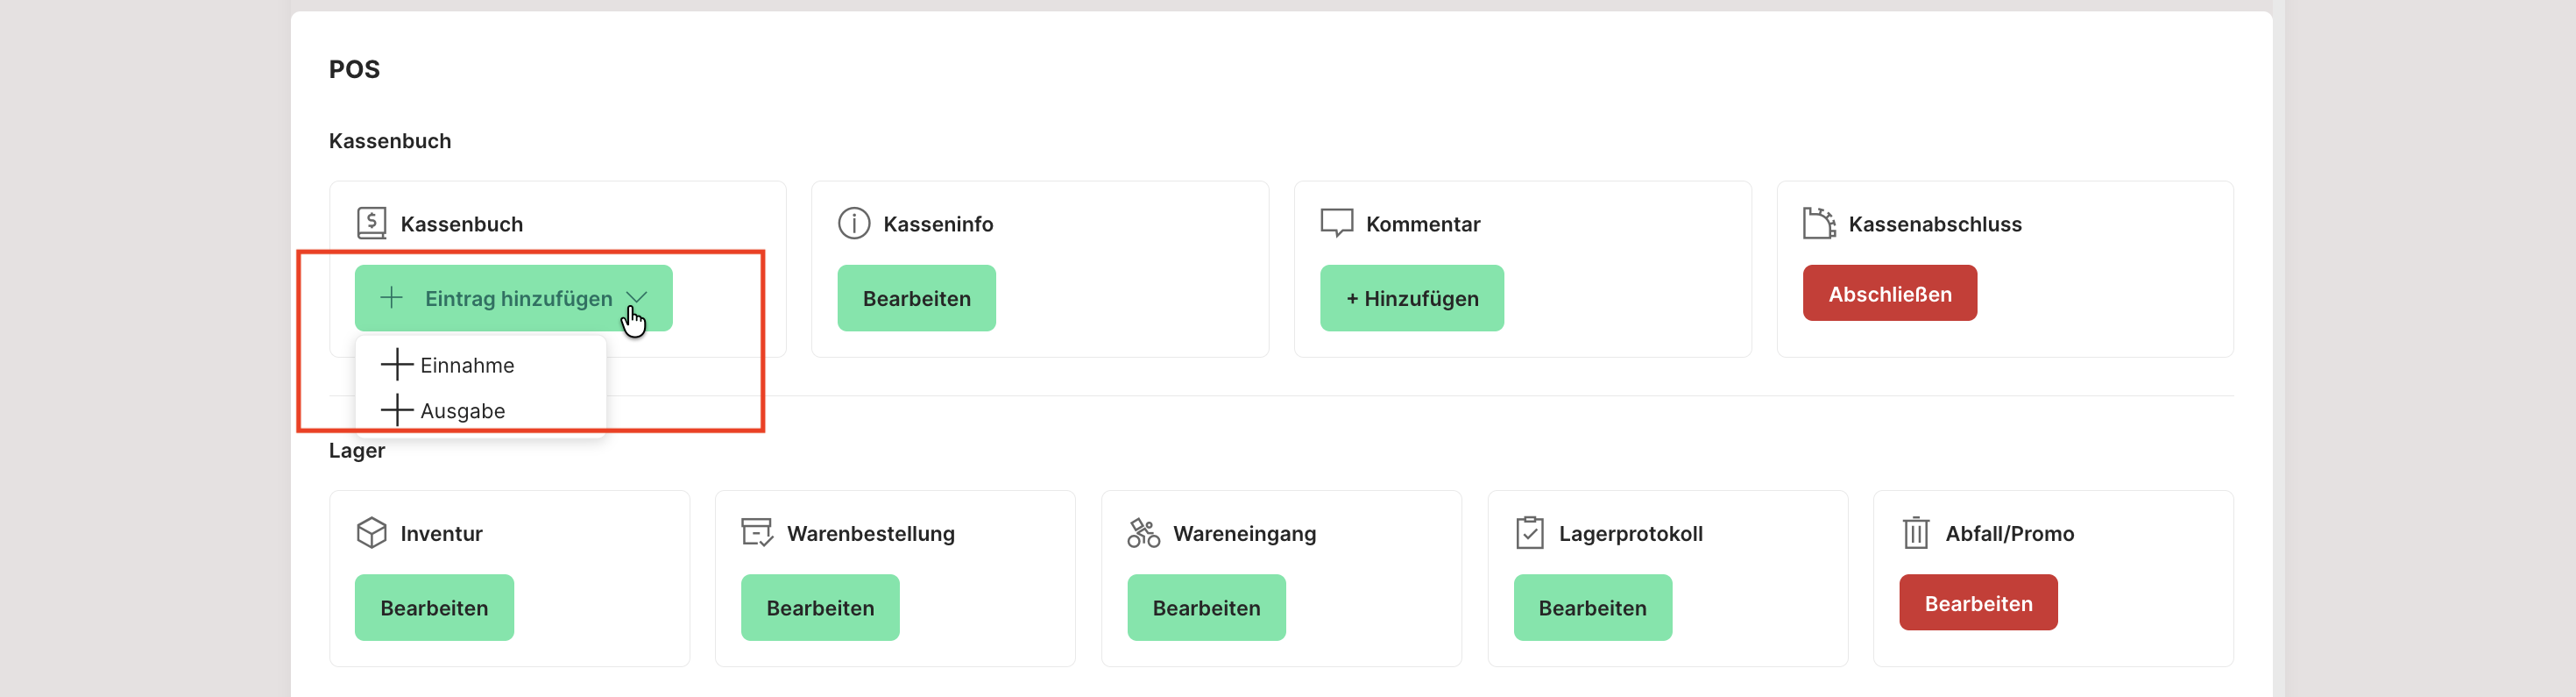Choose Ausgabe in the dropdown menu

(x=462, y=411)
